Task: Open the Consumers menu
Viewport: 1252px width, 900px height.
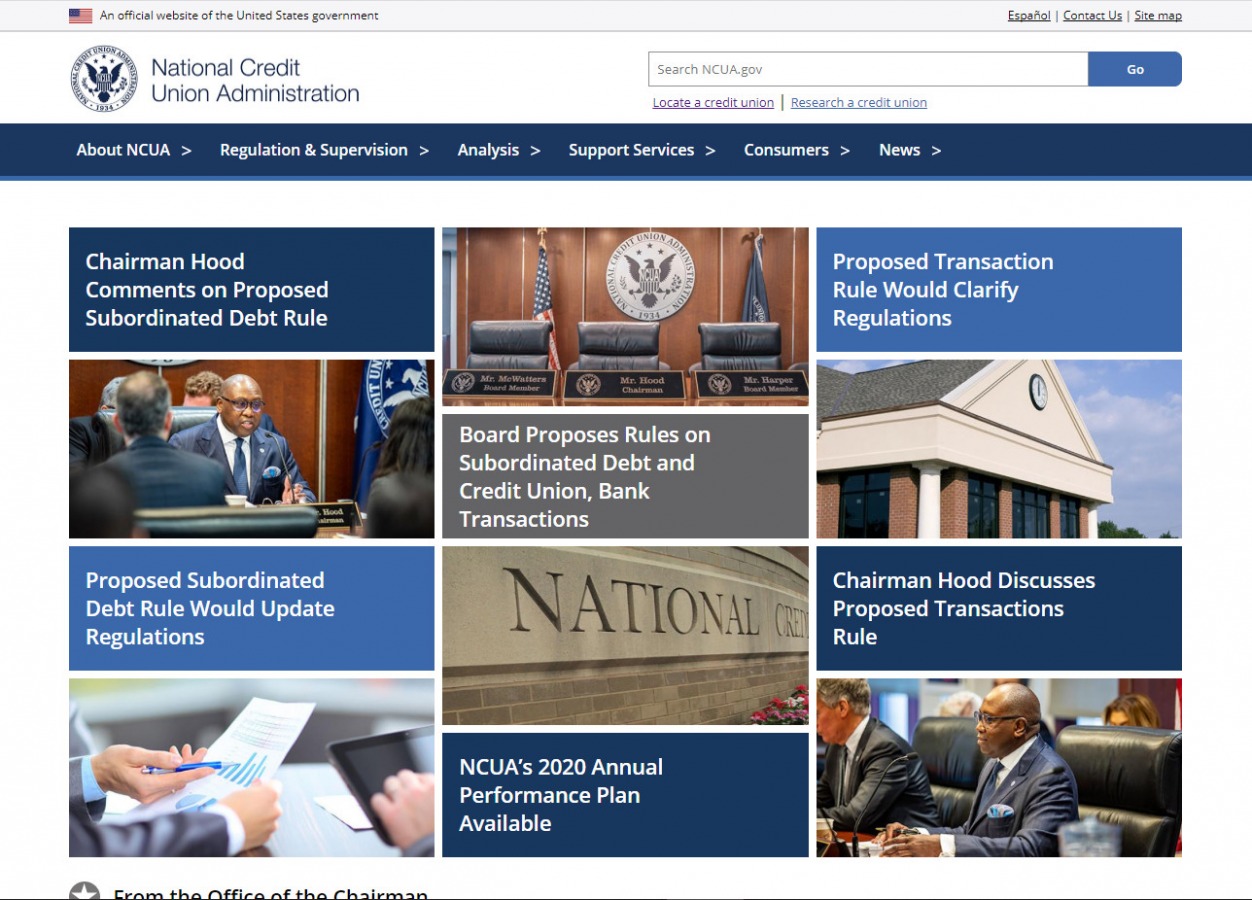Action: (x=786, y=150)
